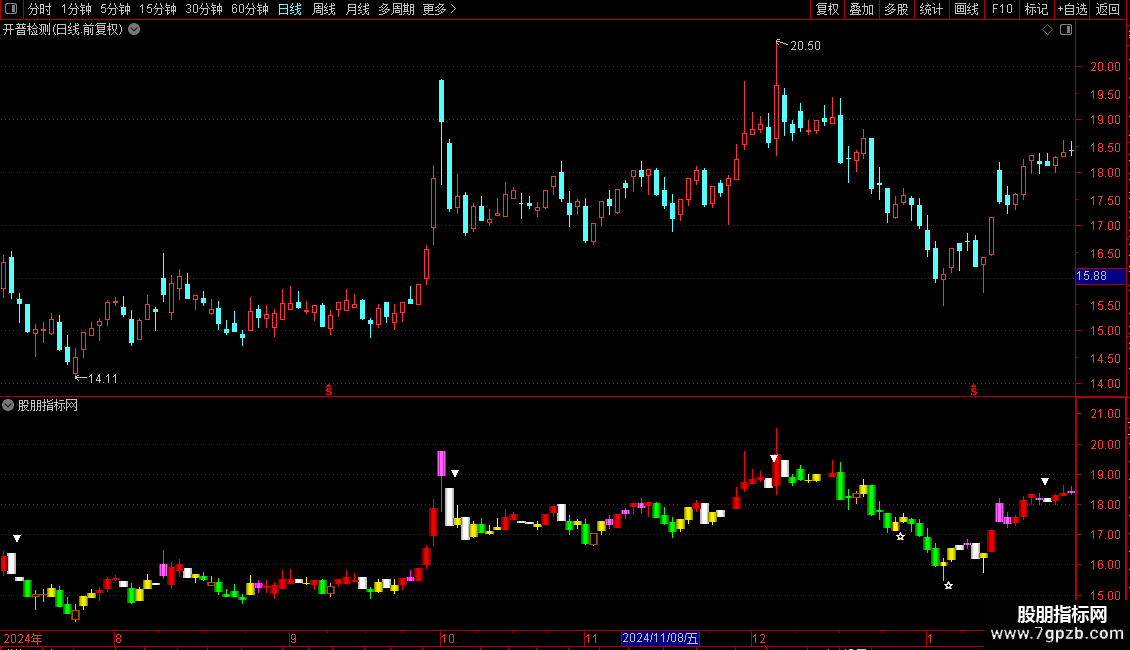Click the star marker near 15.00 level

point(948,585)
